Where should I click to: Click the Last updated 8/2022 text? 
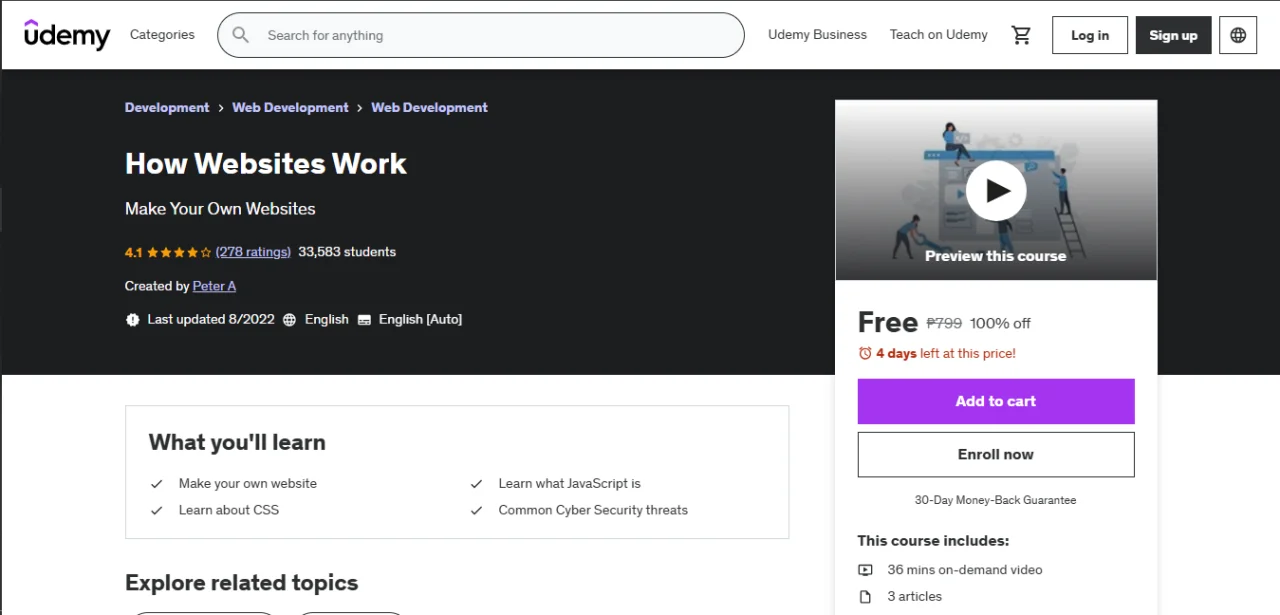pyautogui.click(x=211, y=320)
